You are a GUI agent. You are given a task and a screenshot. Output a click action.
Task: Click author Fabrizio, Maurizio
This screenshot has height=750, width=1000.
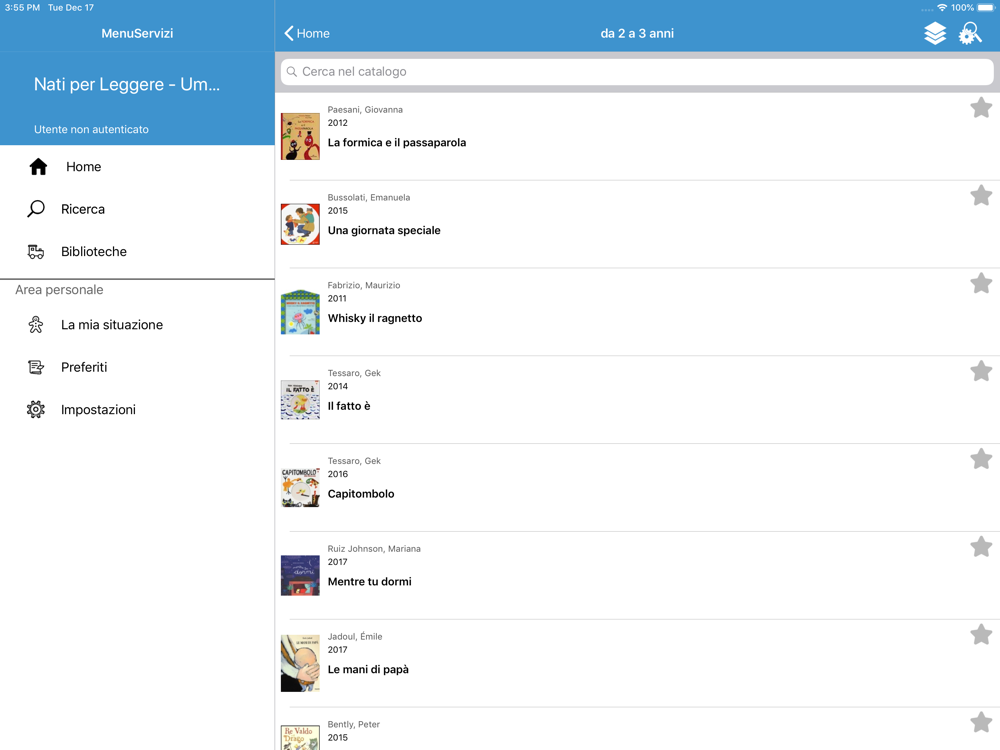(364, 285)
